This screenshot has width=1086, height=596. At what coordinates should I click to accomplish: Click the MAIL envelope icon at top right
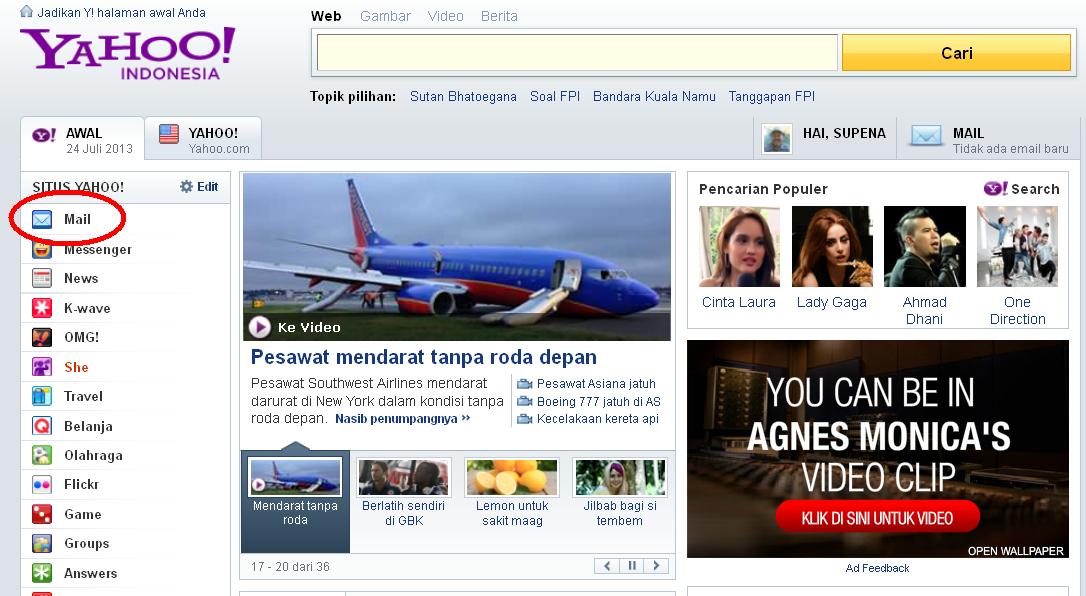click(x=925, y=134)
